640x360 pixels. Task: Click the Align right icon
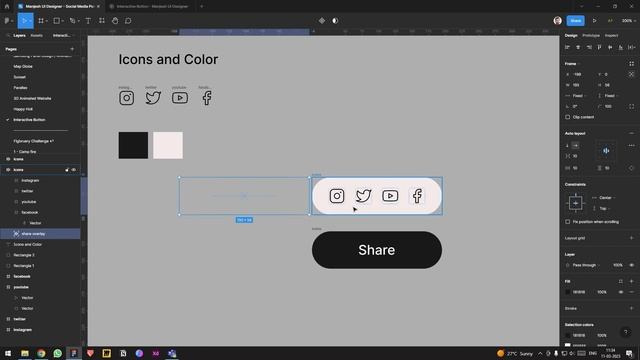[589, 47]
